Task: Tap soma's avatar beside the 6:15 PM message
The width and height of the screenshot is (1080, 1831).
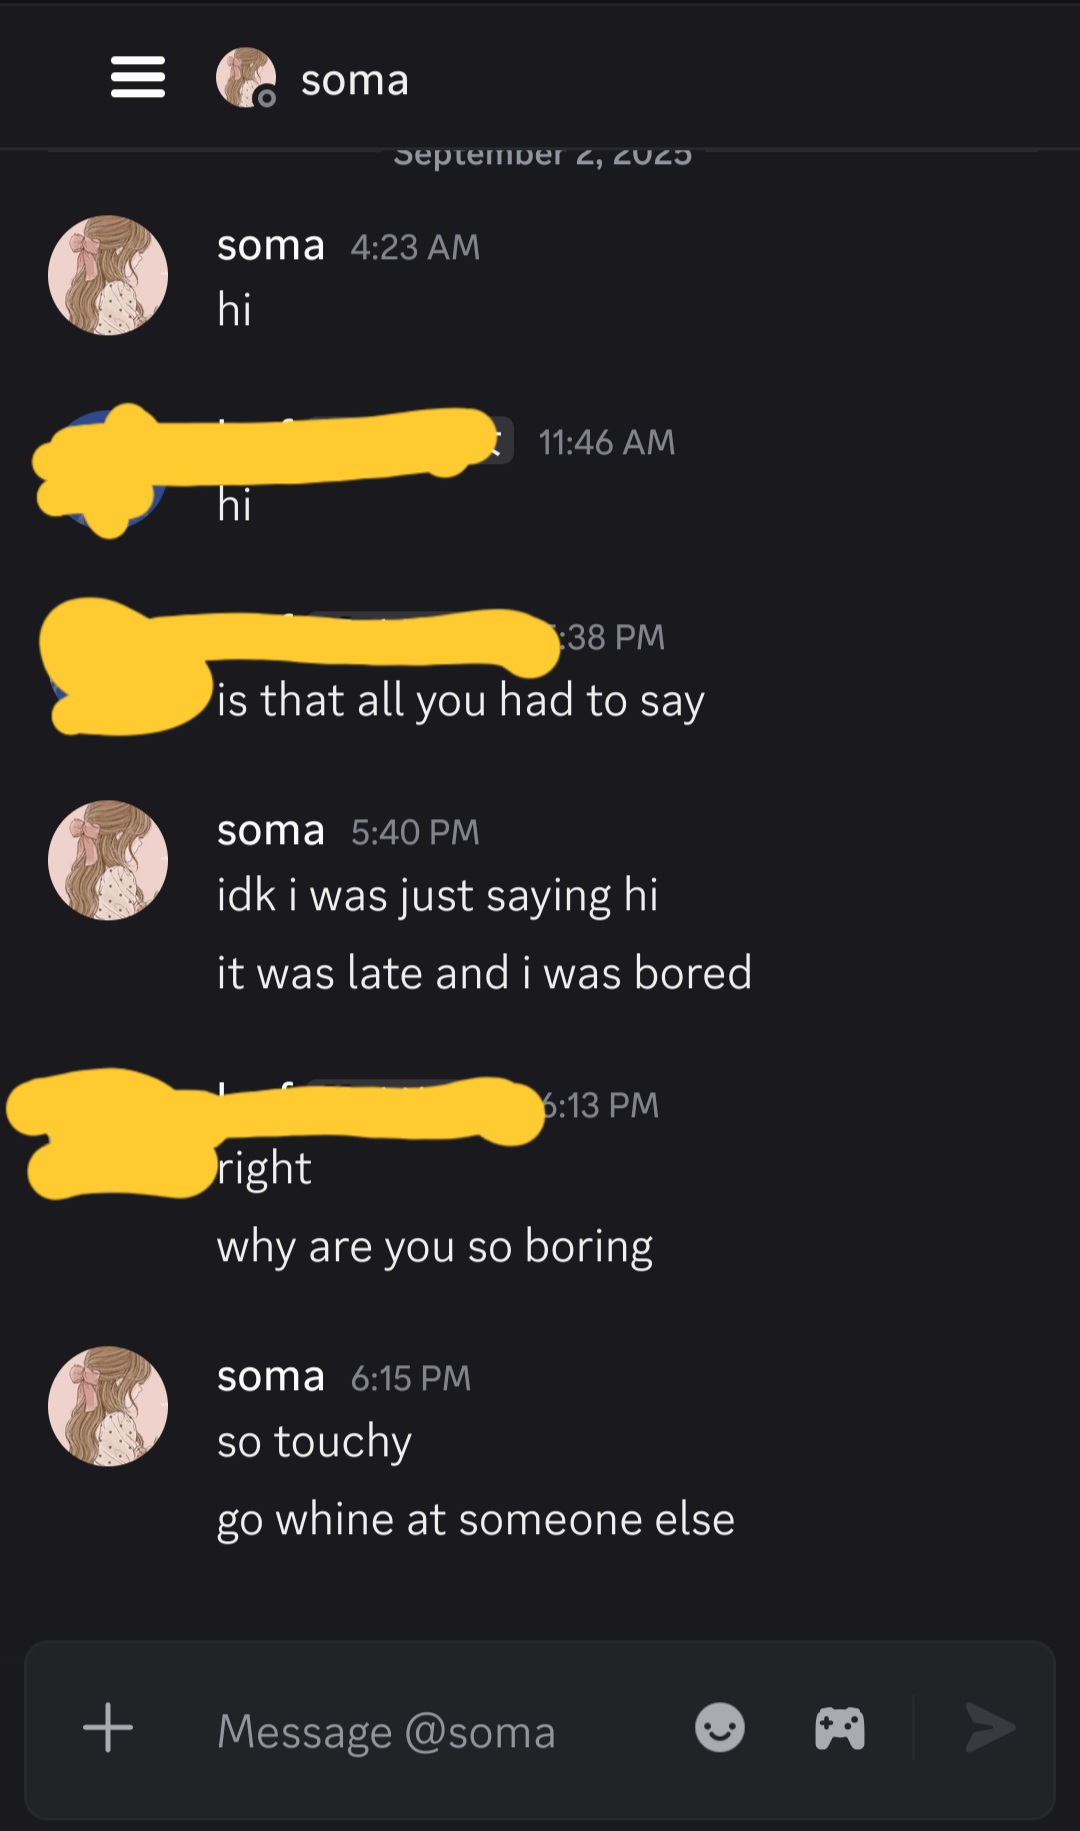Action: point(108,1406)
